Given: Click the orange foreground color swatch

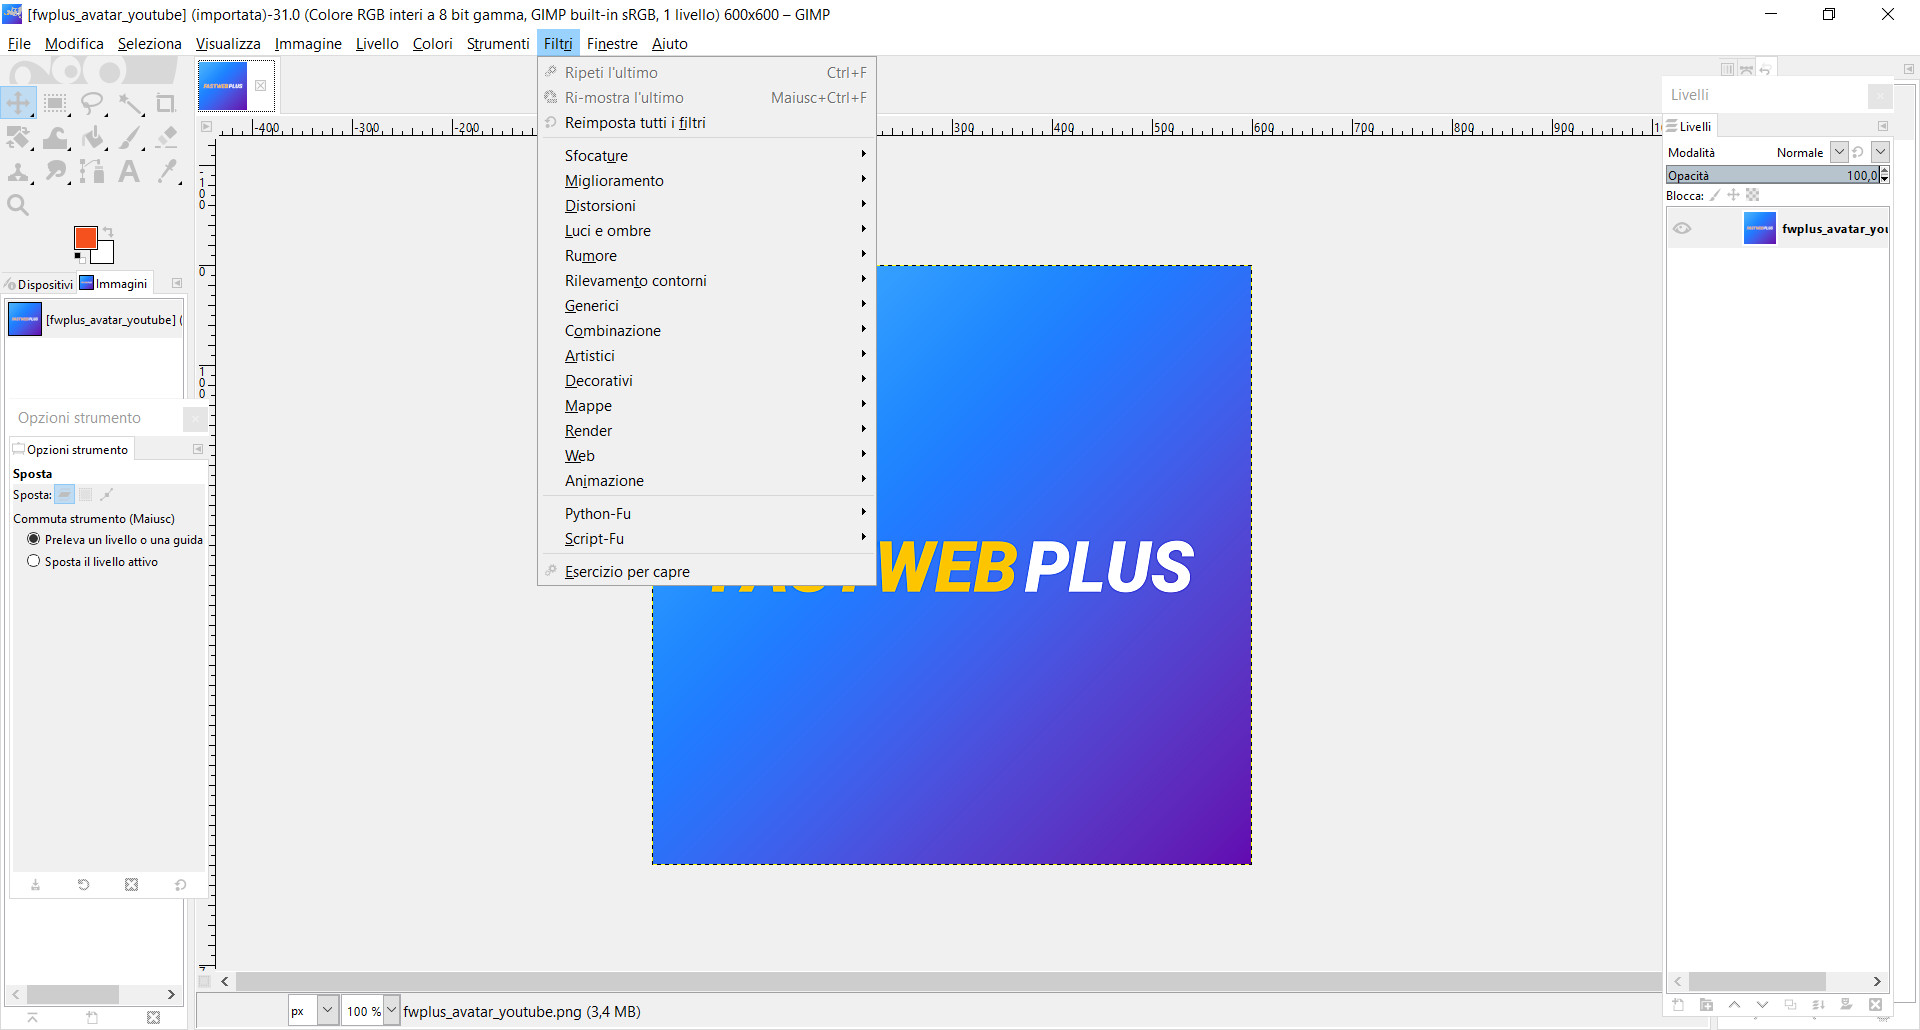Looking at the screenshot, I should click(x=85, y=237).
